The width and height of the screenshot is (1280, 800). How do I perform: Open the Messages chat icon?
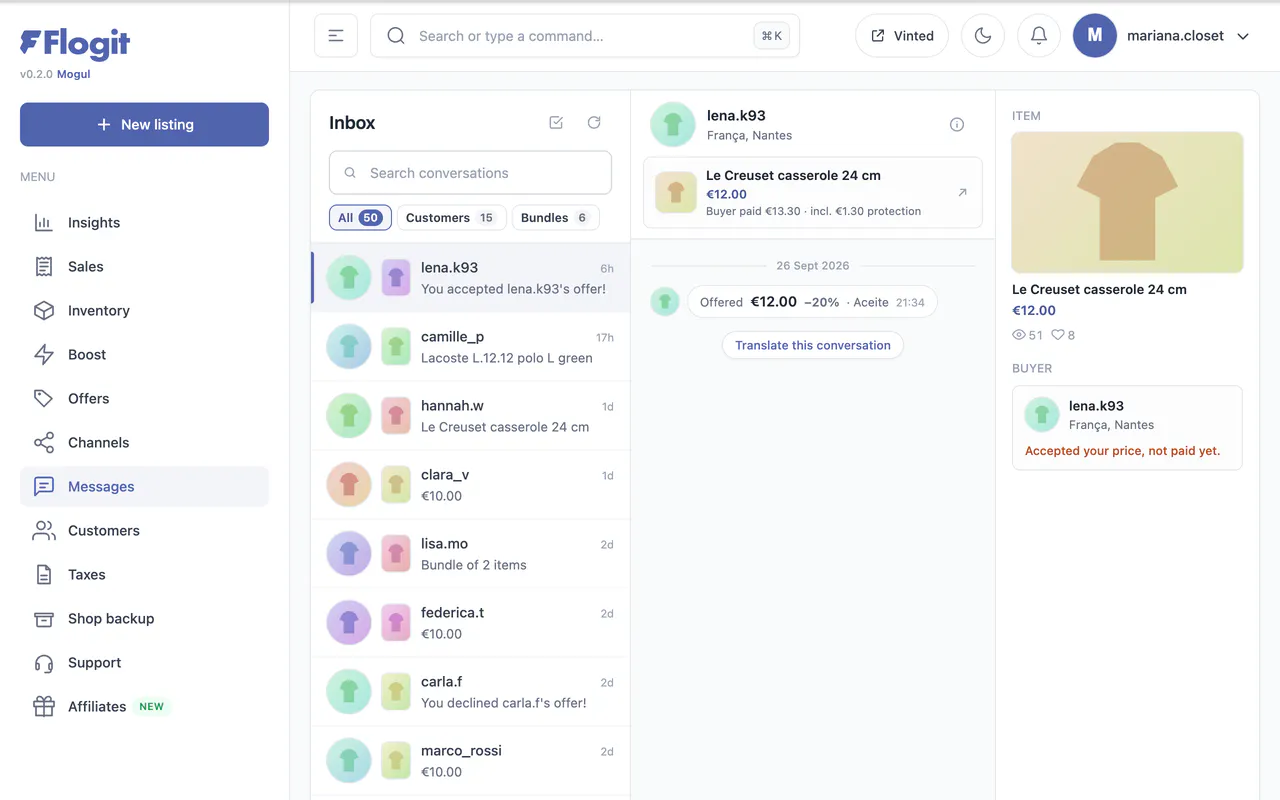tap(44, 487)
